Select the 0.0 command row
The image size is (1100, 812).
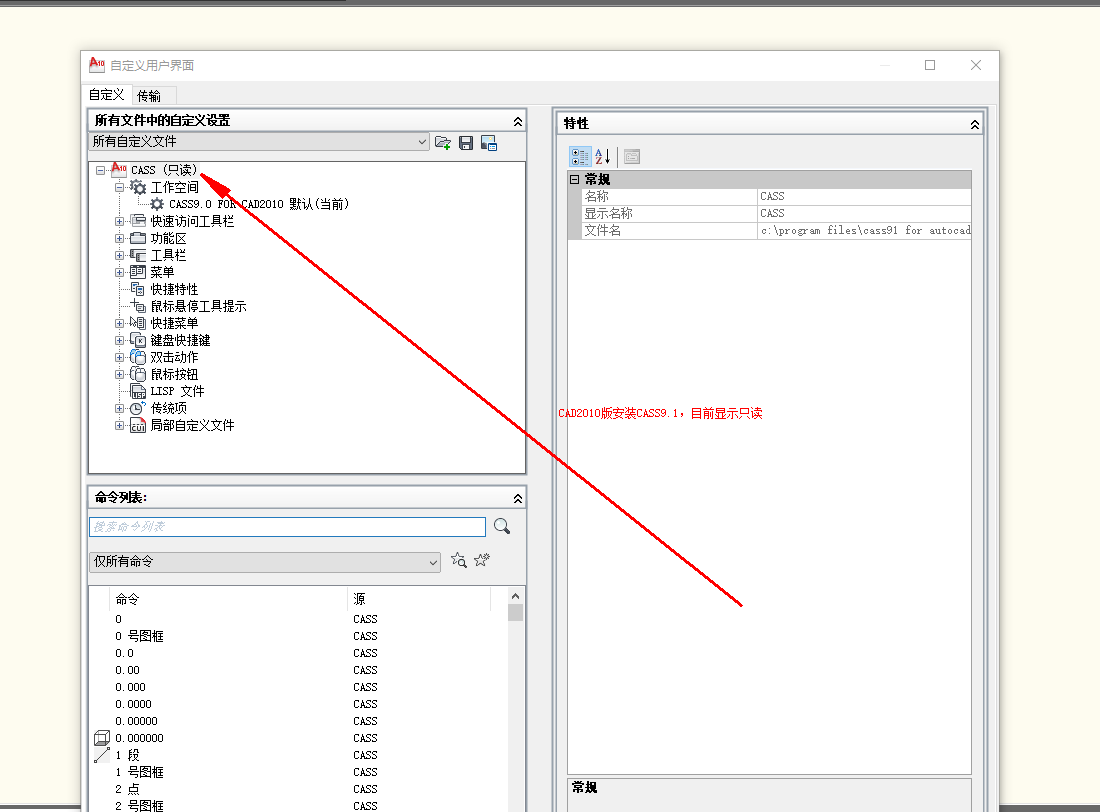124,653
